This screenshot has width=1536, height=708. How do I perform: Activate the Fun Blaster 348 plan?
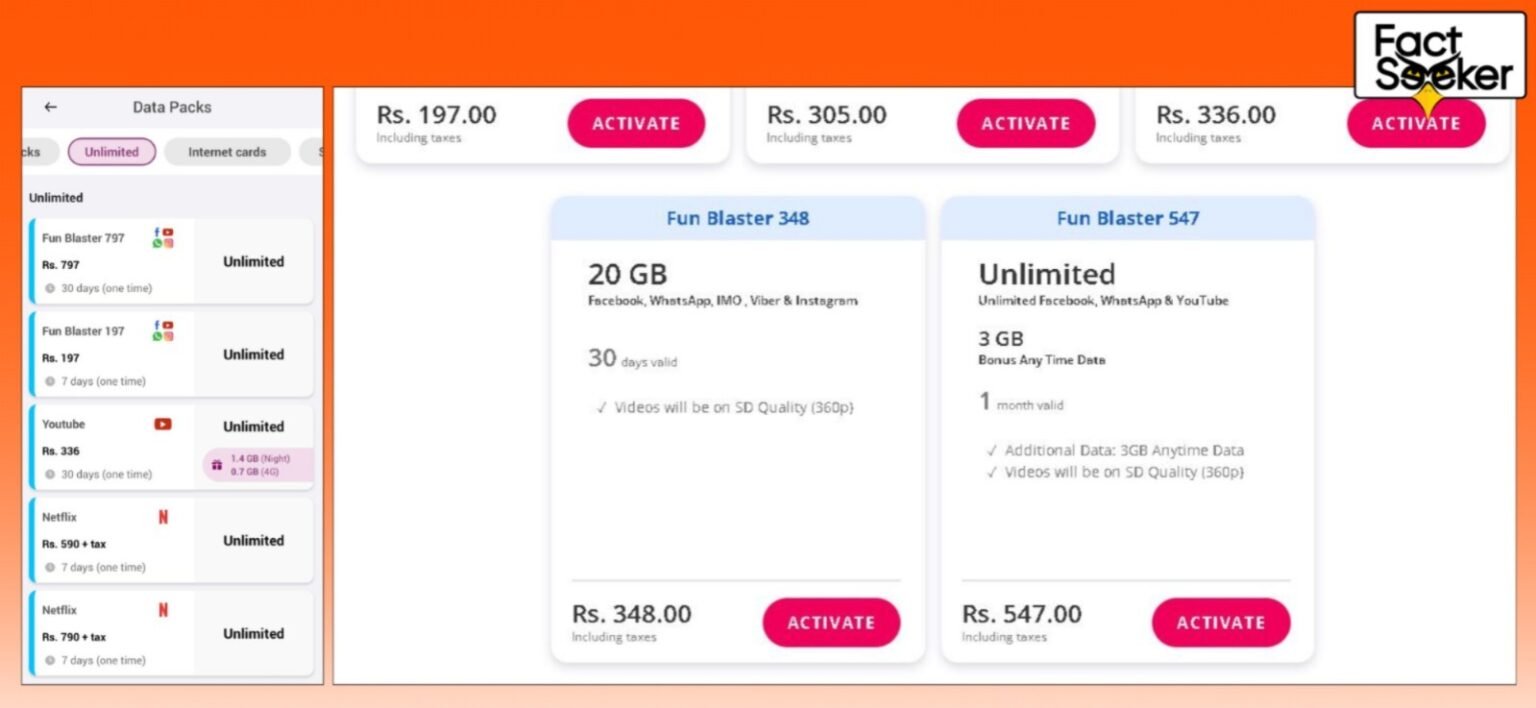click(x=831, y=622)
